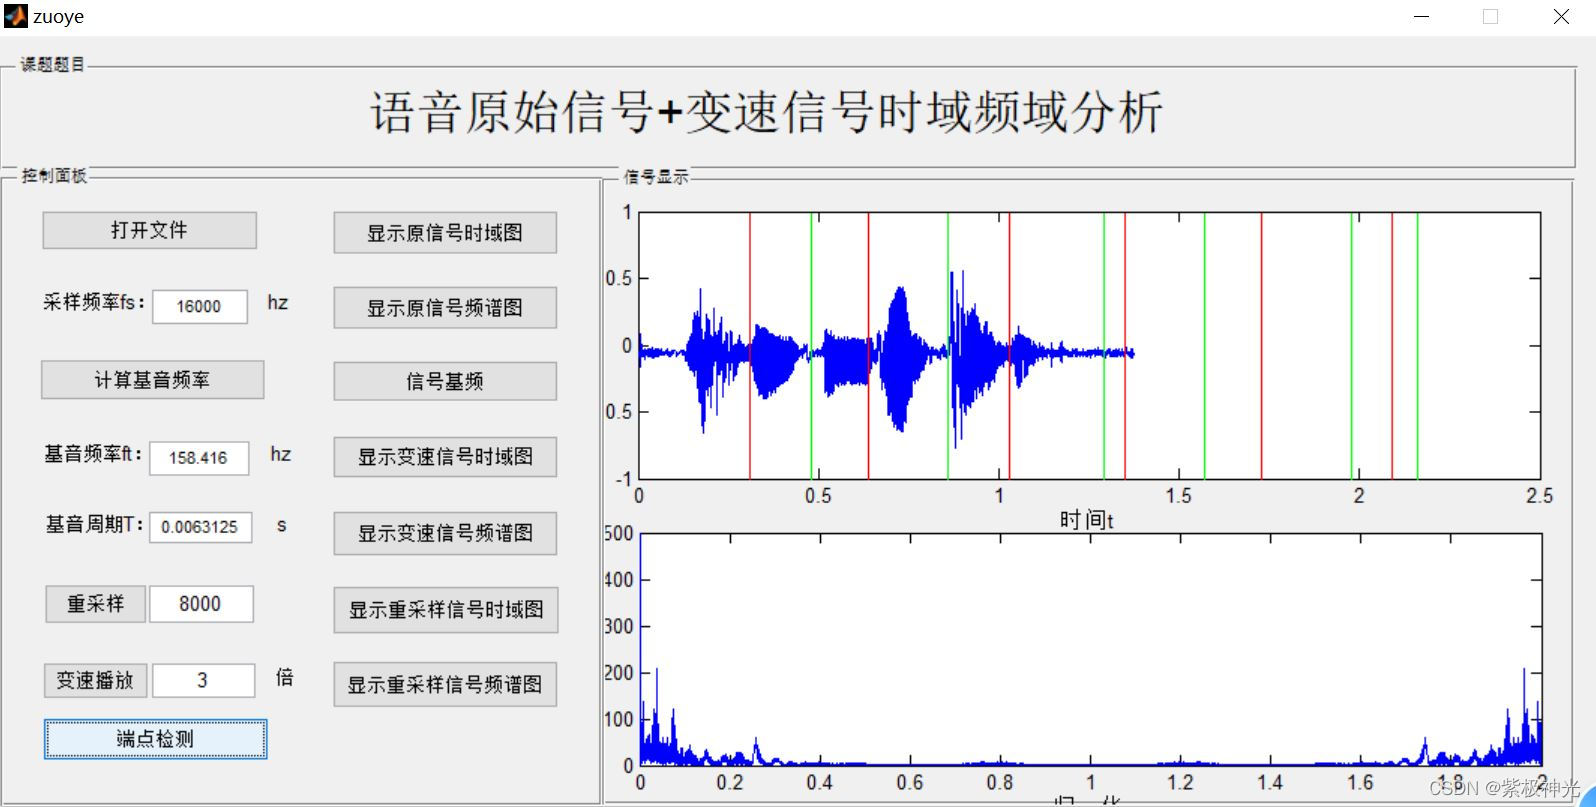Focus the 基音频率ft field showing 158.416
The height and width of the screenshot is (807, 1596).
(198, 458)
